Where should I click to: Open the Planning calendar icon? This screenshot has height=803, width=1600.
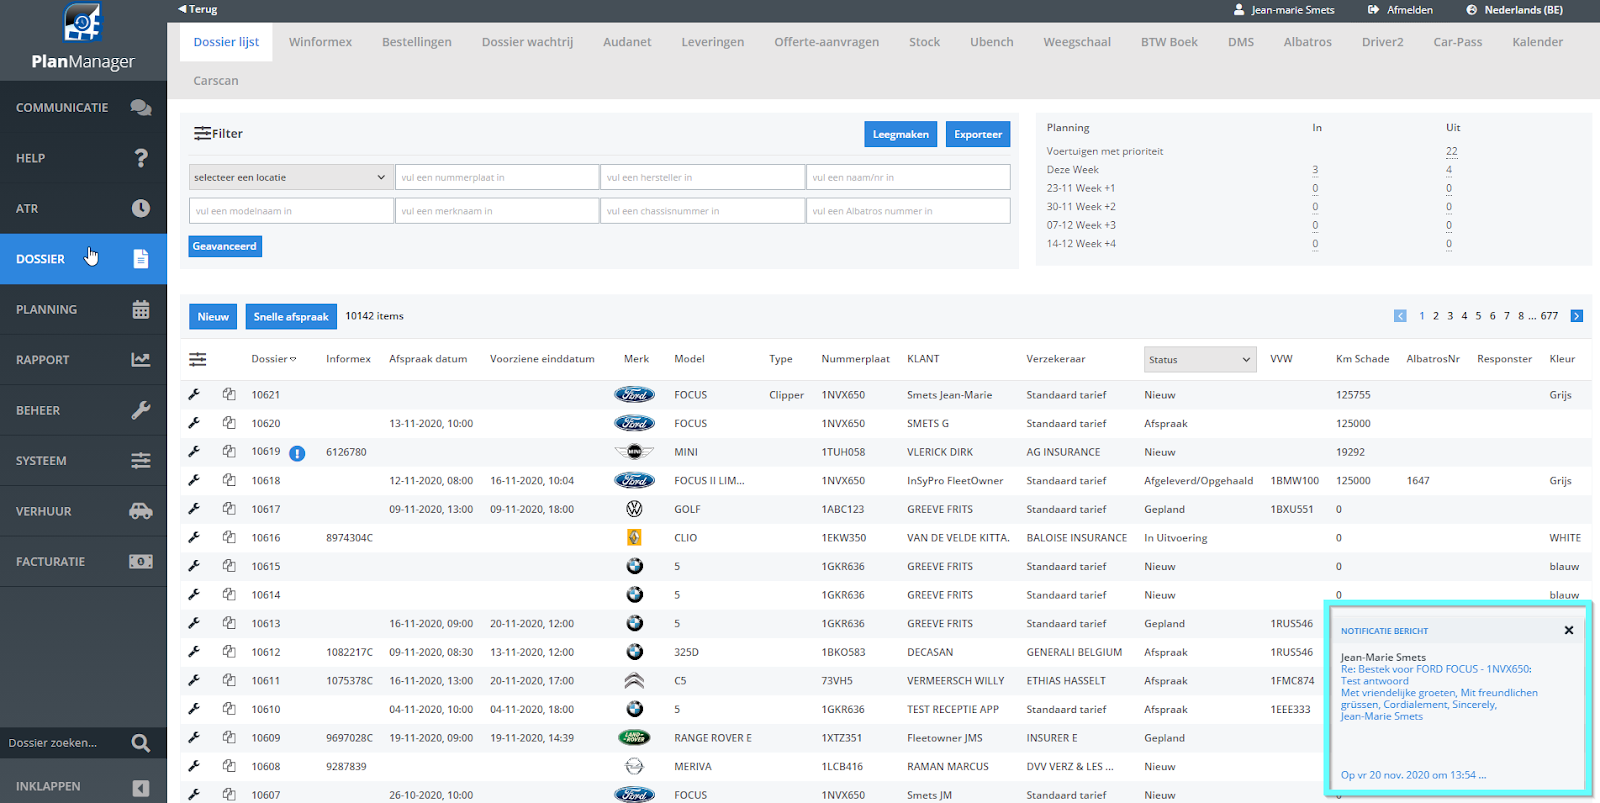pyautogui.click(x=141, y=310)
